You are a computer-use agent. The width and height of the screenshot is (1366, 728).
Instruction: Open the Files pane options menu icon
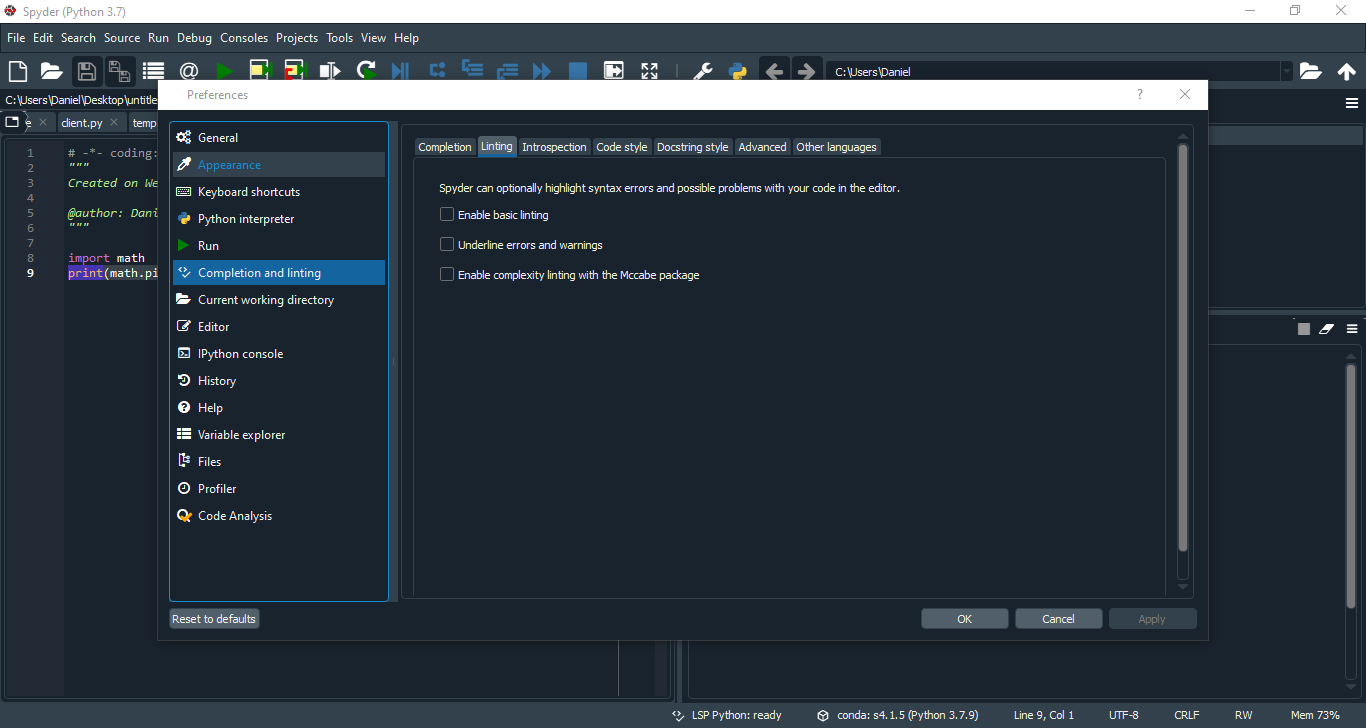(x=1352, y=328)
